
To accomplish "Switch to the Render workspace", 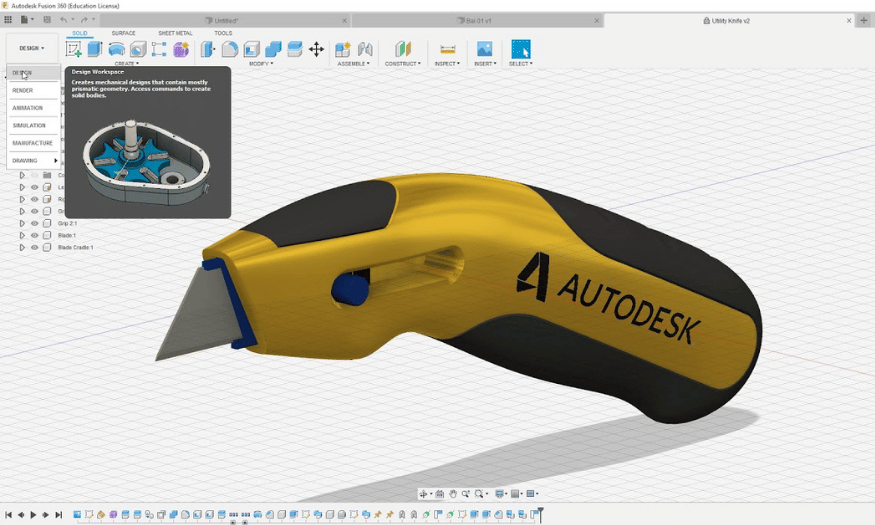I will point(33,90).
